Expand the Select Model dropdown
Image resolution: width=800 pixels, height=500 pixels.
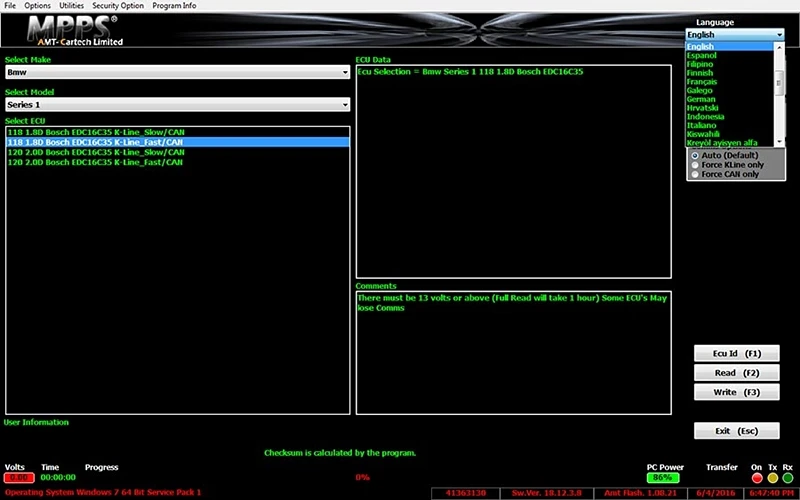click(x=178, y=105)
